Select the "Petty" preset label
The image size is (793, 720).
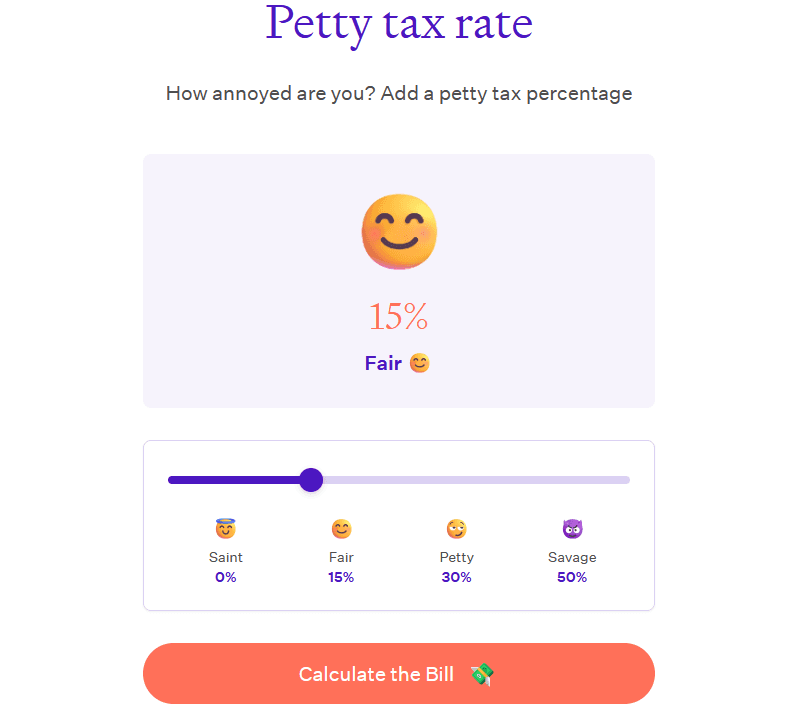pos(457,557)
